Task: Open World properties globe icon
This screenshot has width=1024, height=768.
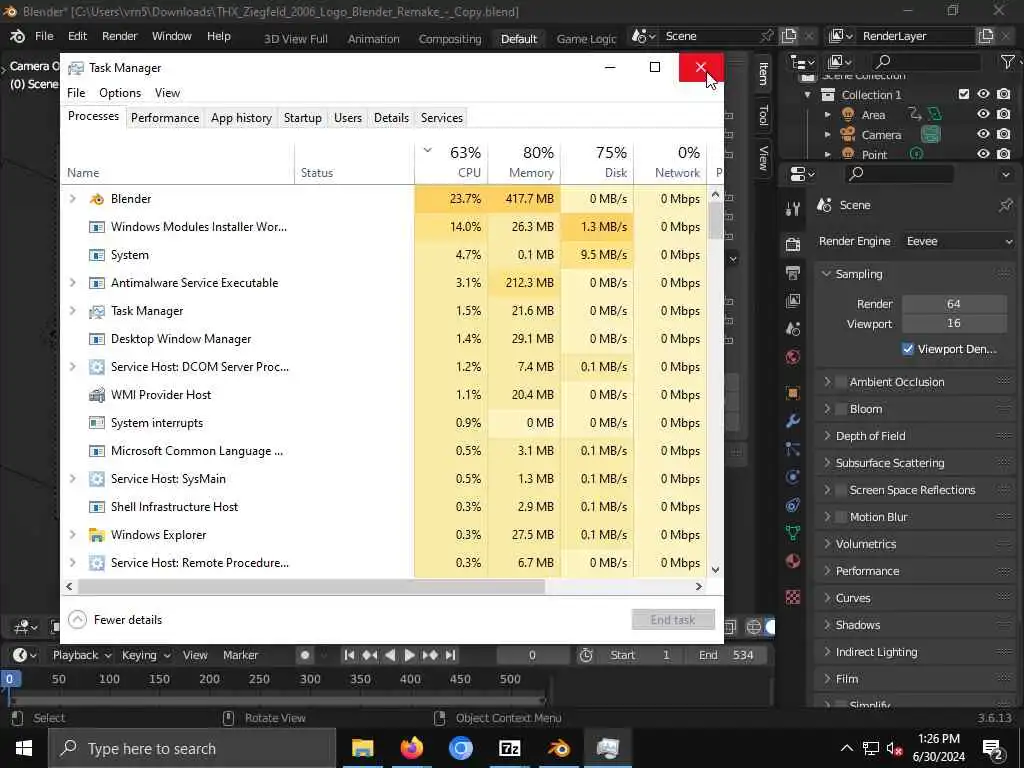Action: 793,357
